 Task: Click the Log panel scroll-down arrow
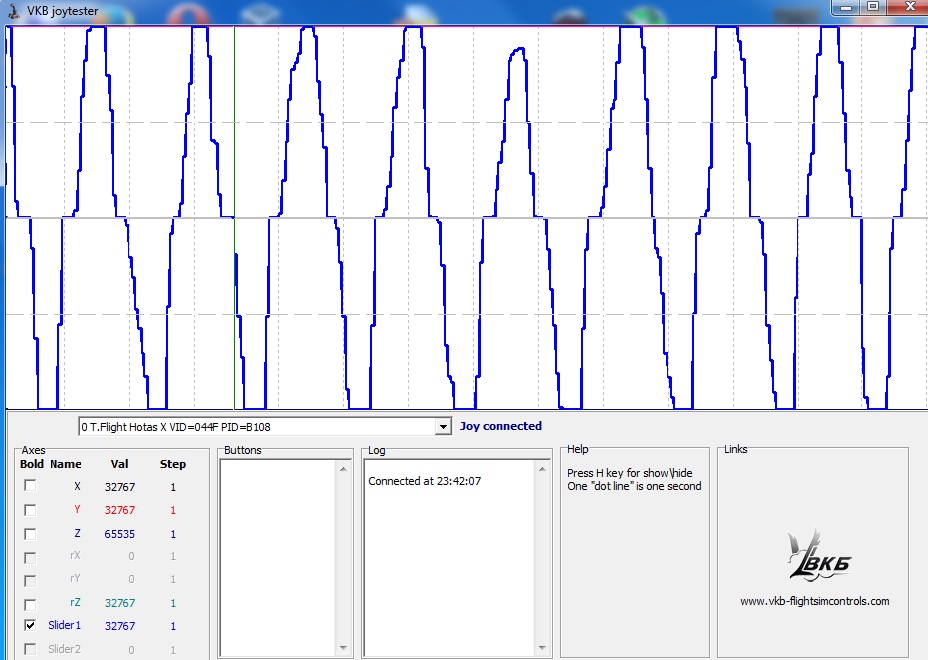[543, 649]
